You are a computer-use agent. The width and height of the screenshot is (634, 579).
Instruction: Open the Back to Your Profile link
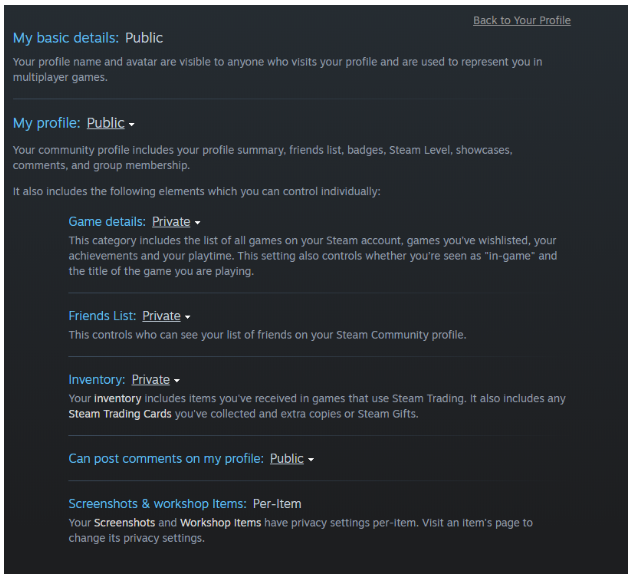[x=521, y=21]
